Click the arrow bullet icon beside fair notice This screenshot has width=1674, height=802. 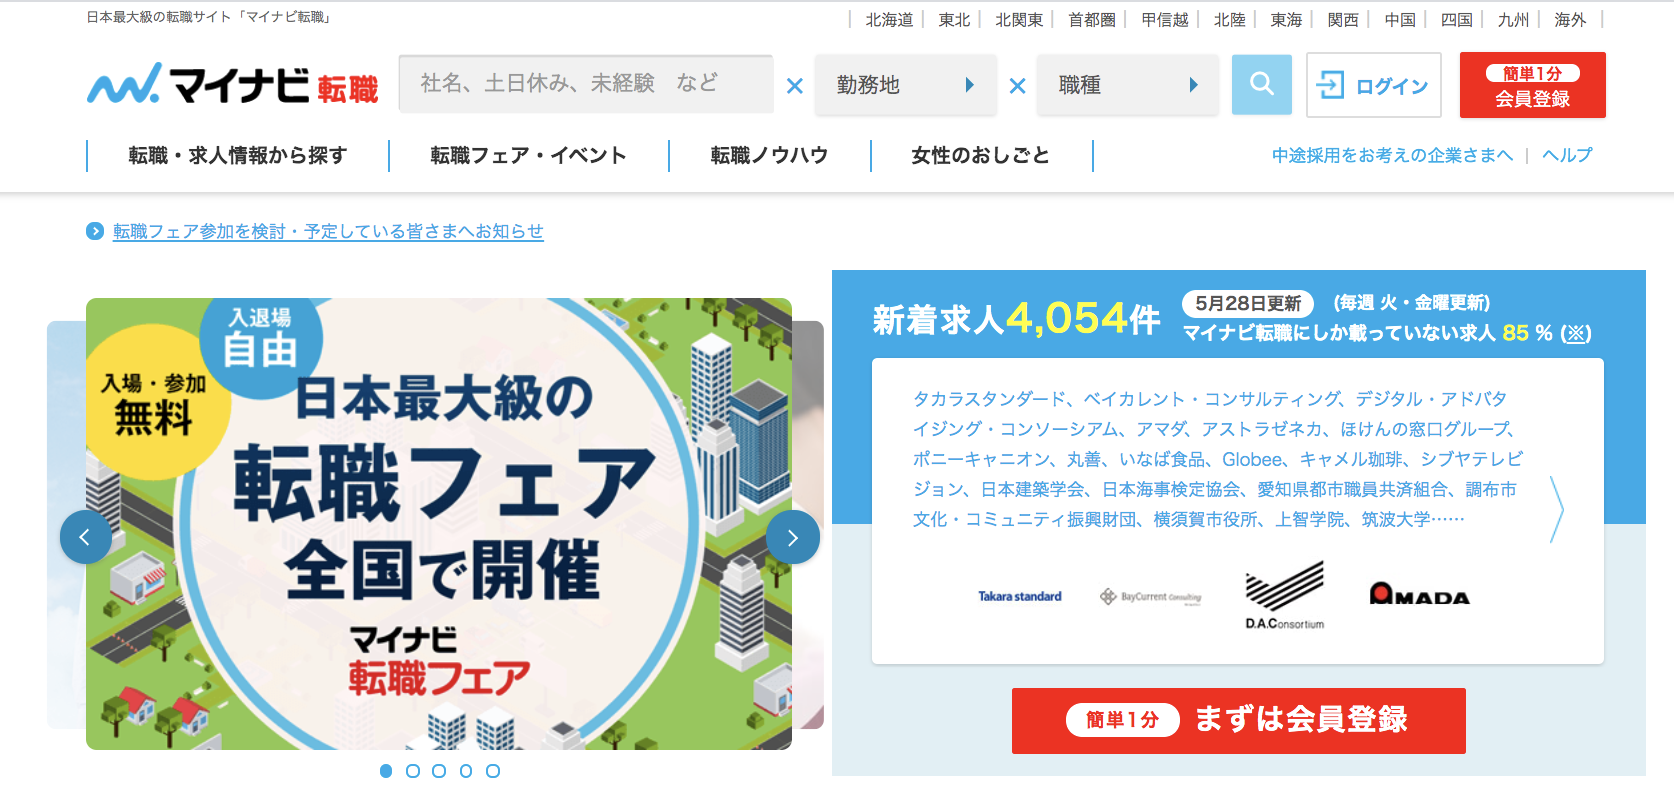pyautogui.click(x=95, y=231)
